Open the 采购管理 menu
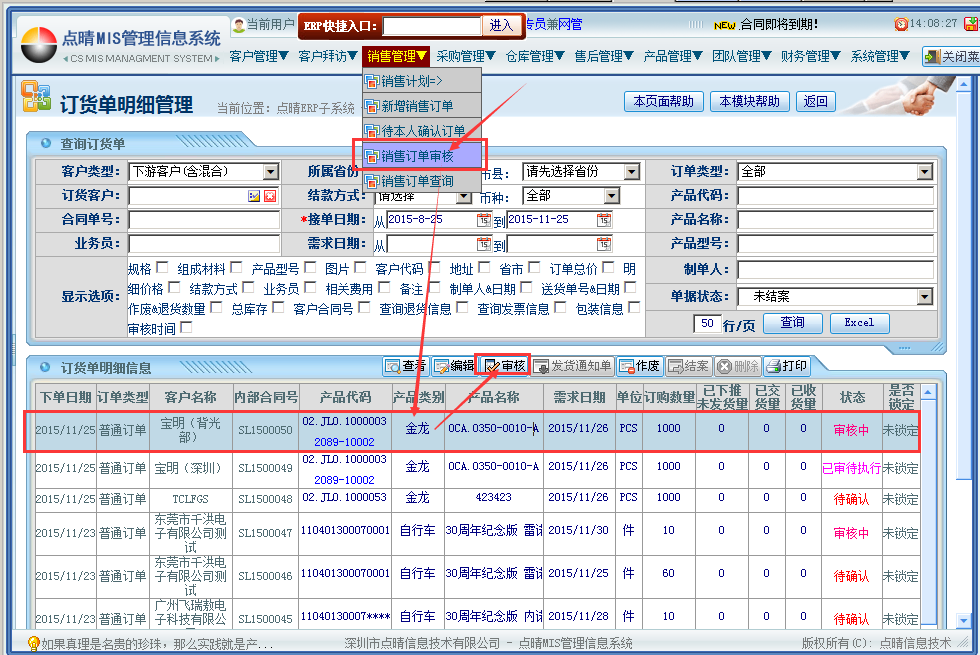980x655 pixels. pyautogui.click(x=465, y=57)
